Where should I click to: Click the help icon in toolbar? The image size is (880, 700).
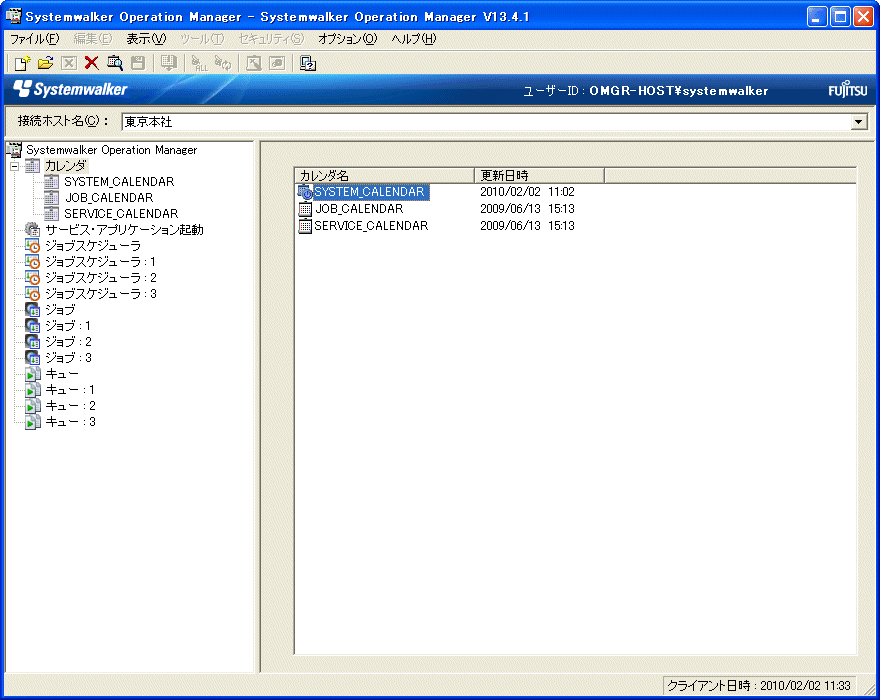308,63
